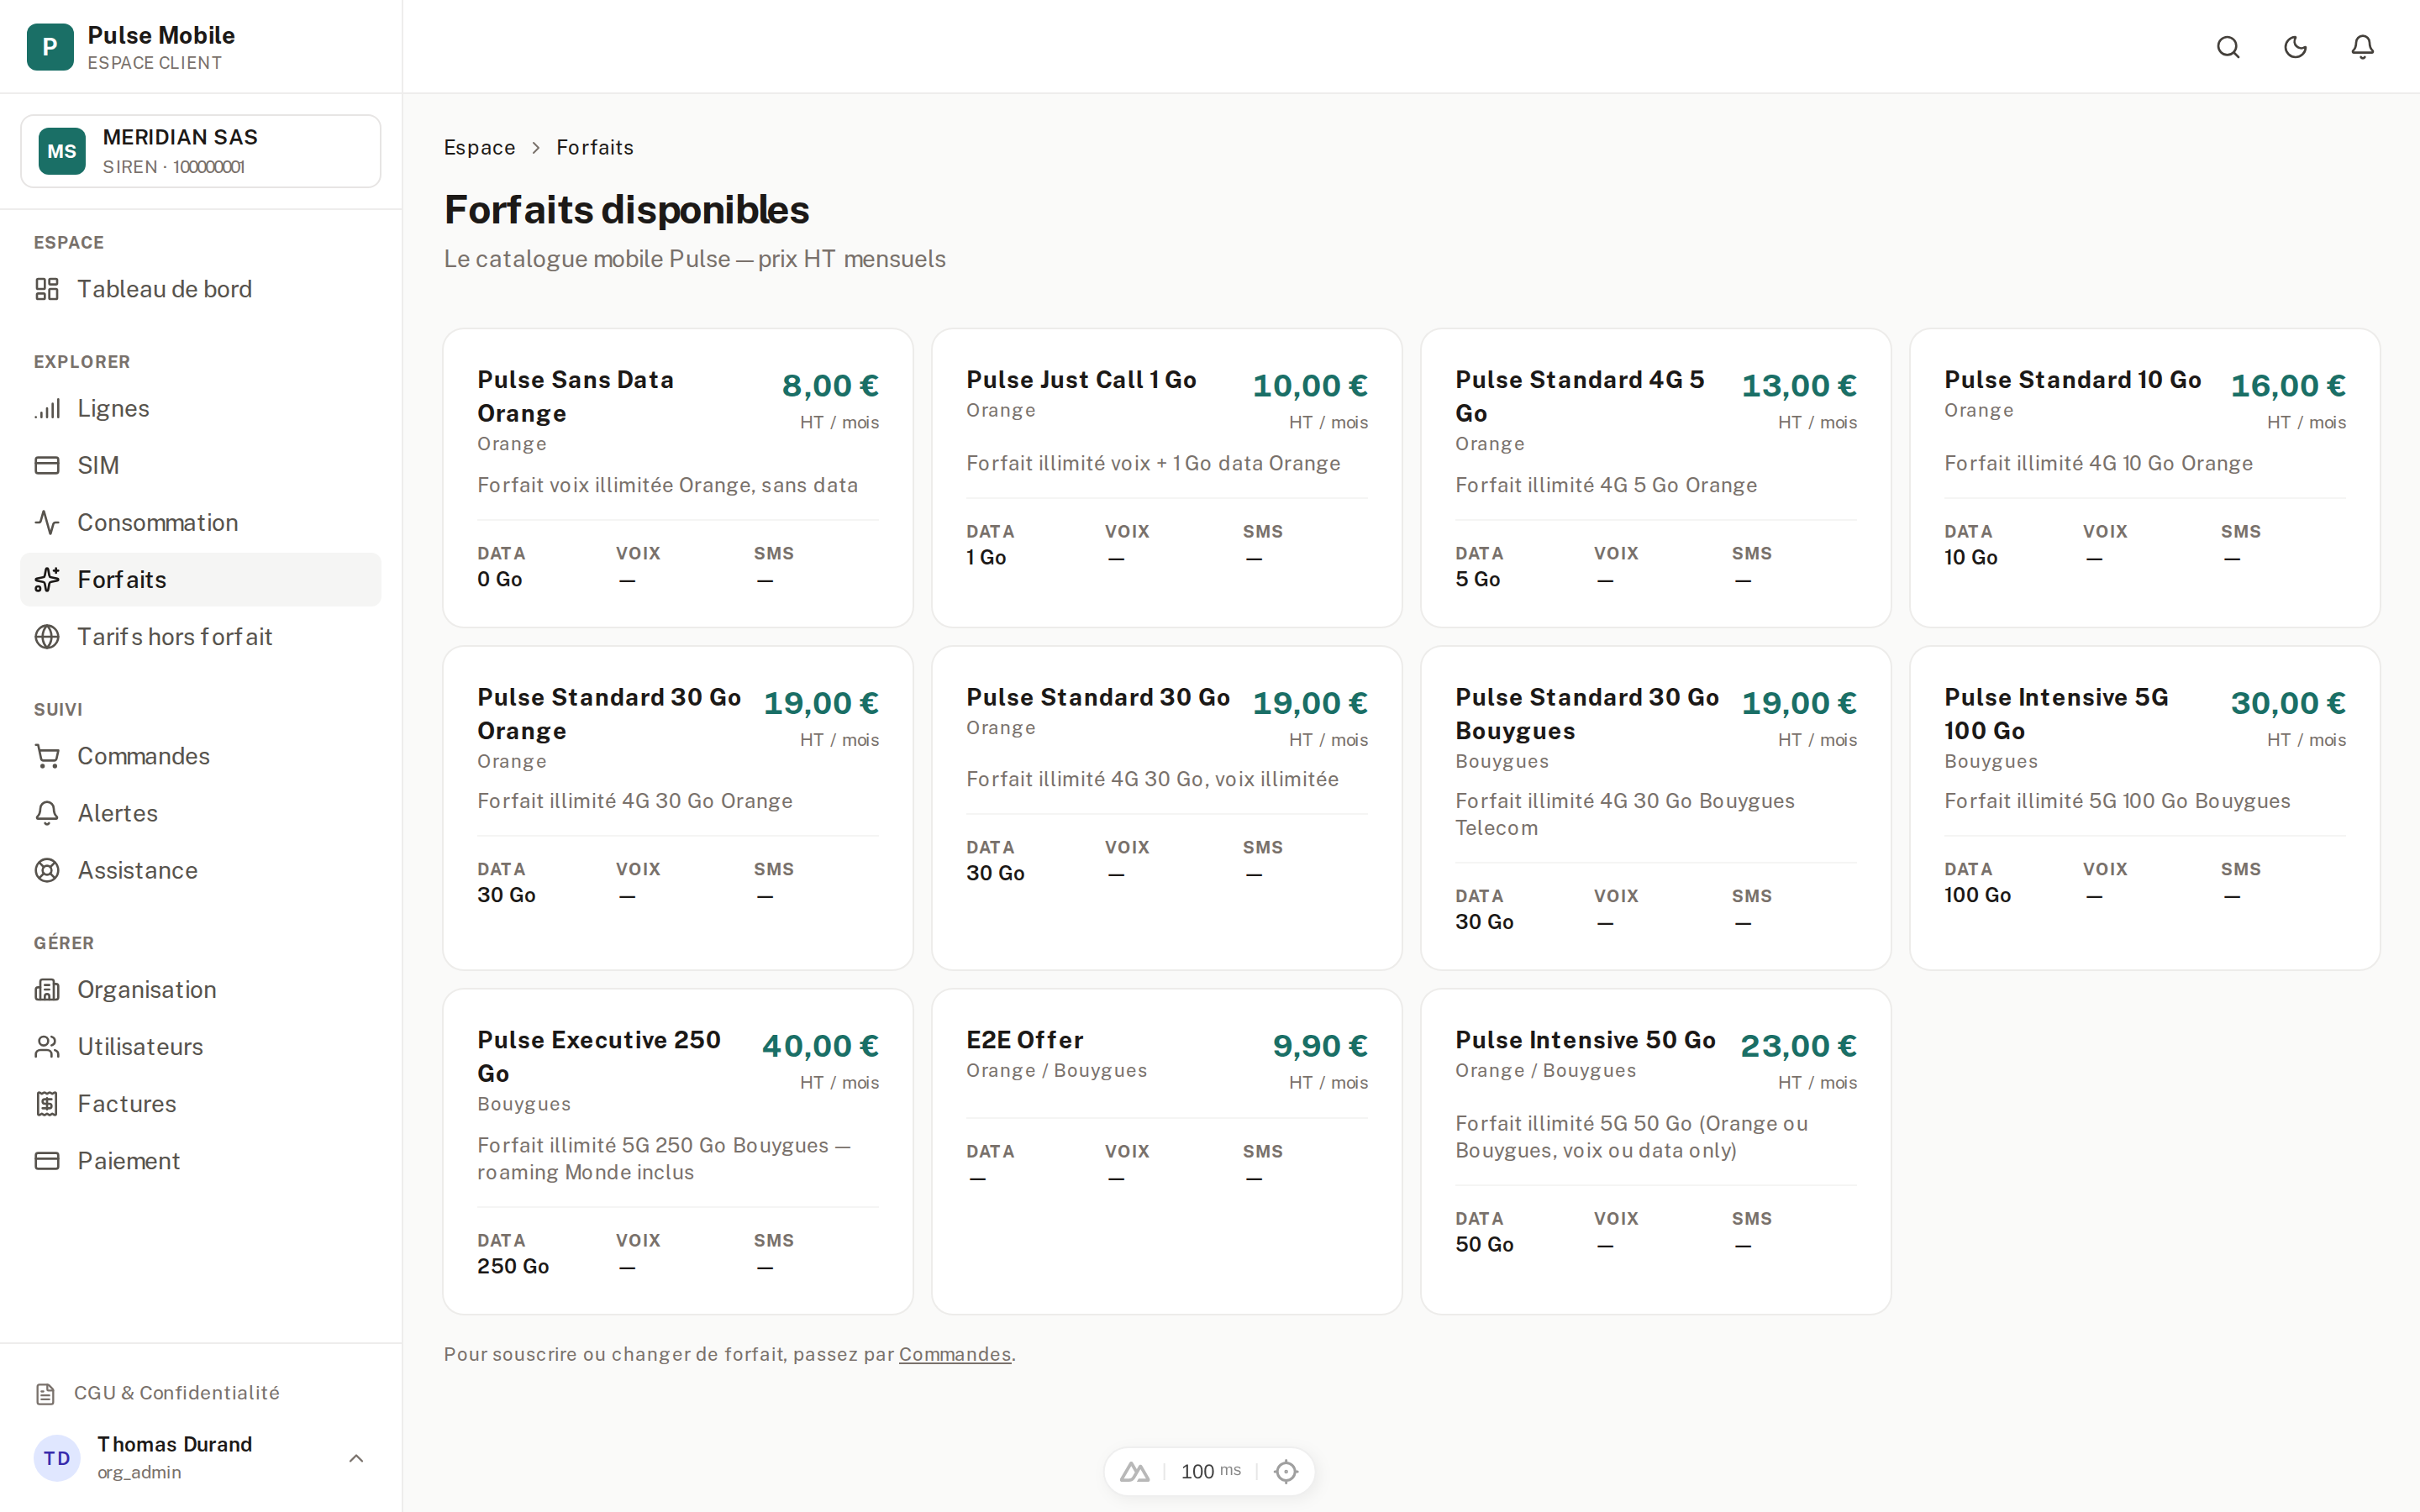Click the MS organisation avatar
Image resolution: width=2420 pixels, height=1512 pixels.
(x=62, y=151)
